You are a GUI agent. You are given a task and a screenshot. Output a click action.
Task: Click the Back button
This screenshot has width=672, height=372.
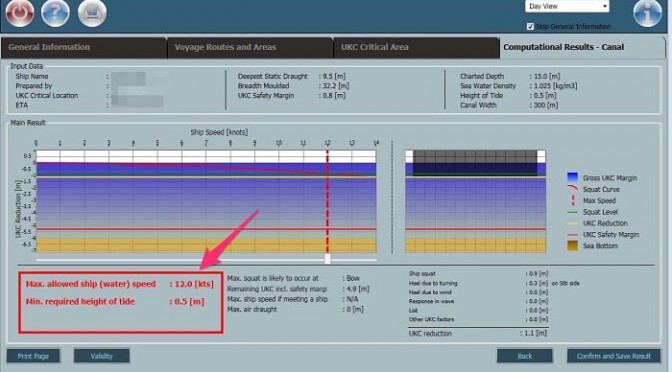coord(525,356)
